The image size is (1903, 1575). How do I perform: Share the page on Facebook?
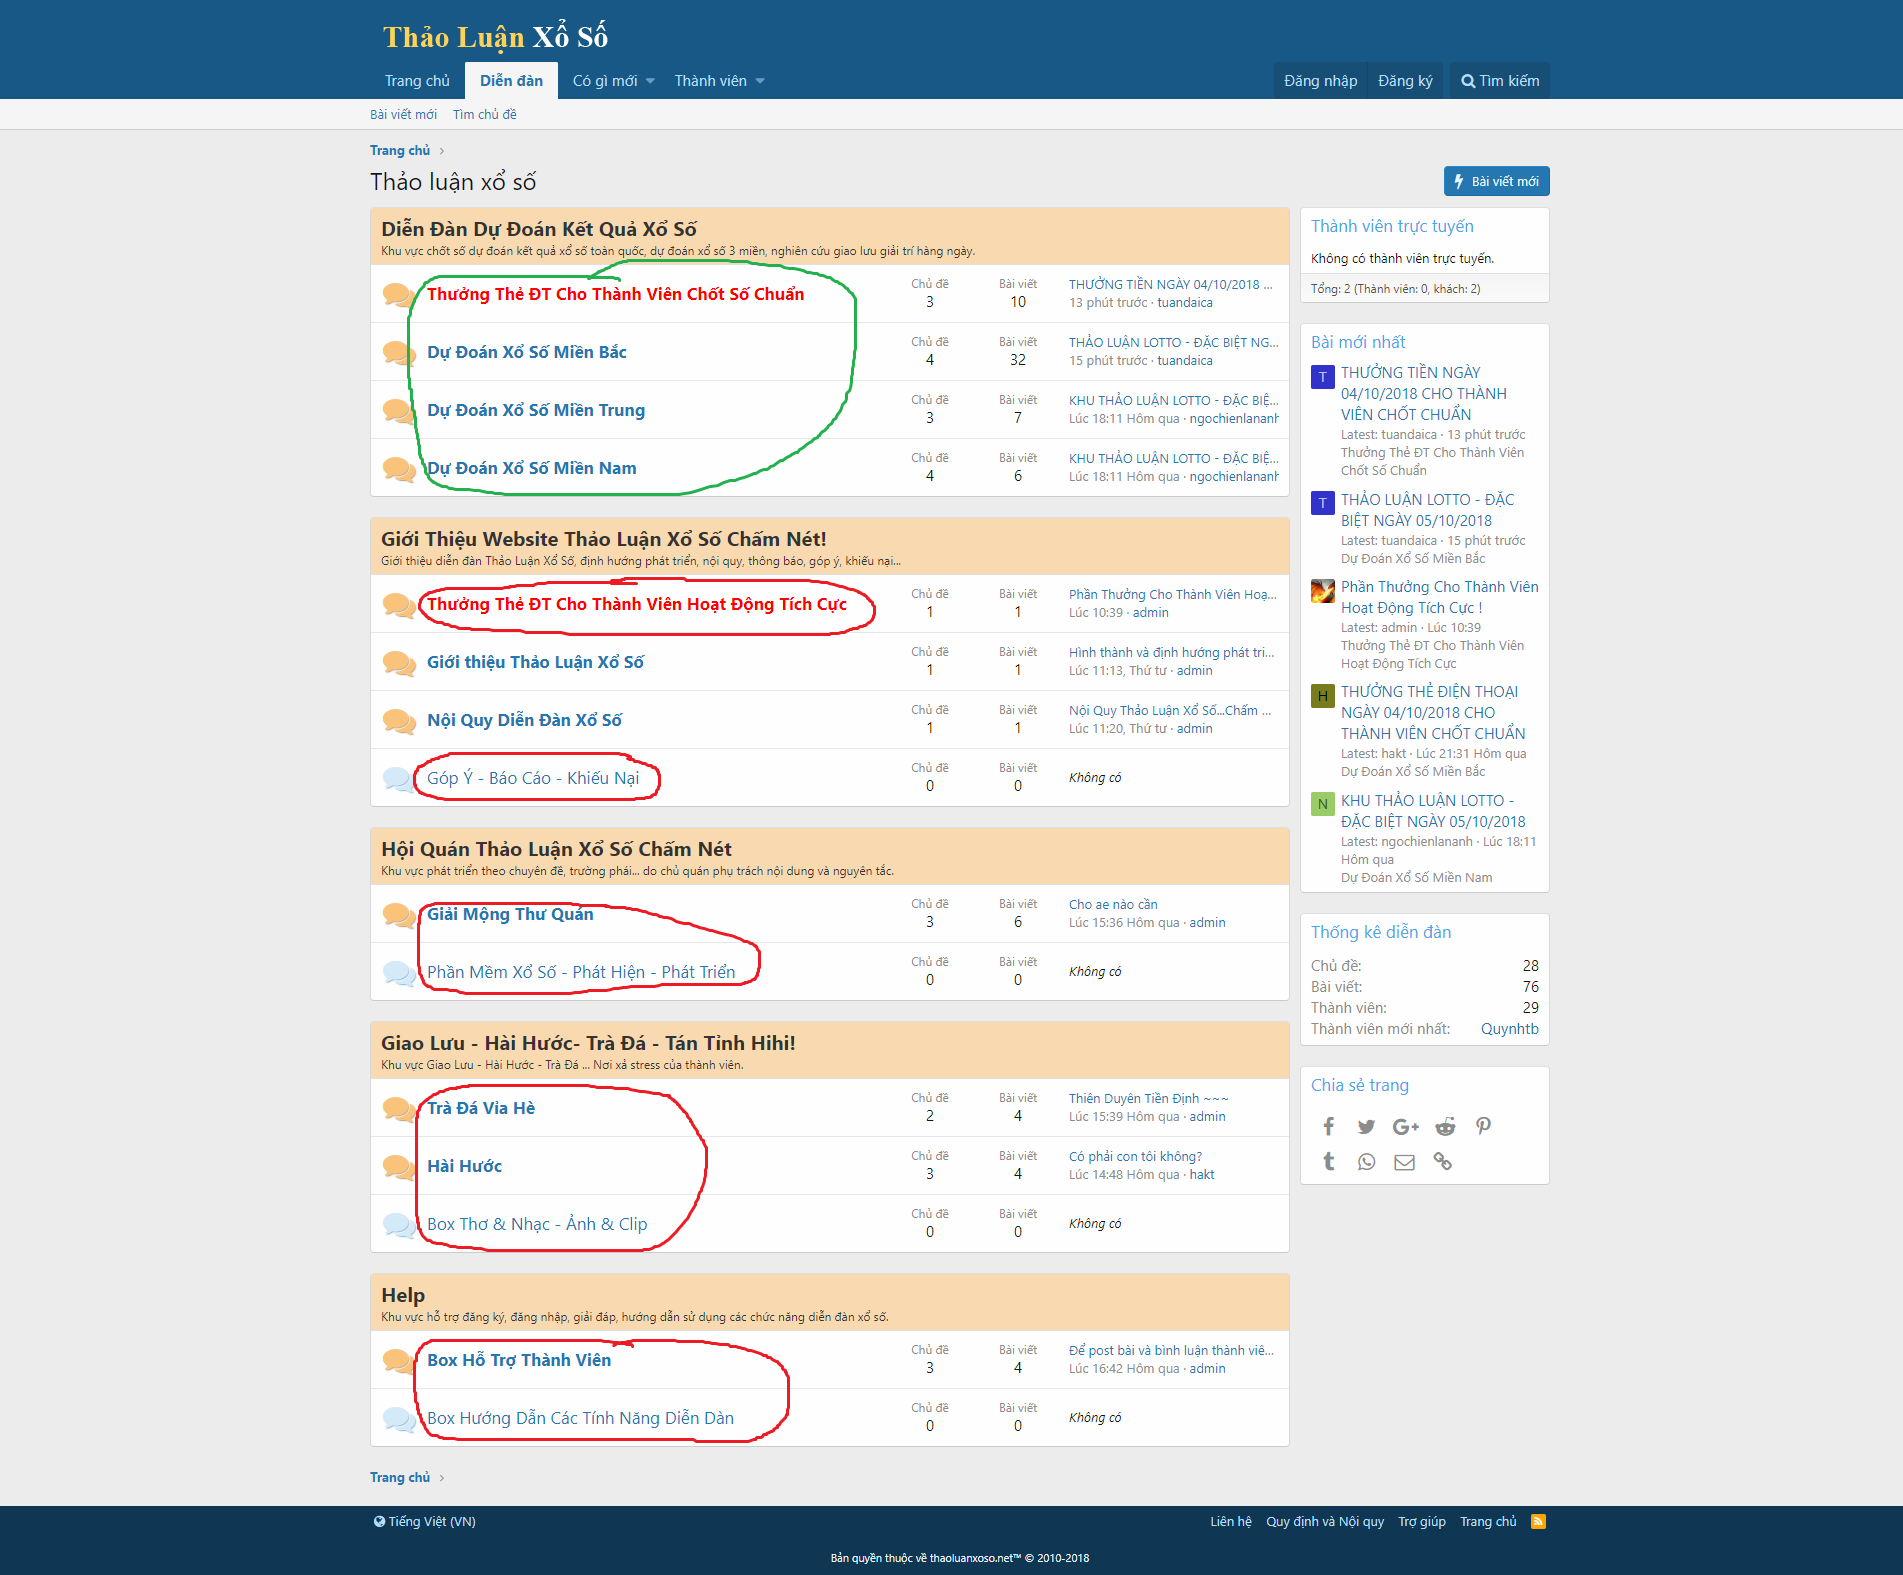click(1328, 1126)
